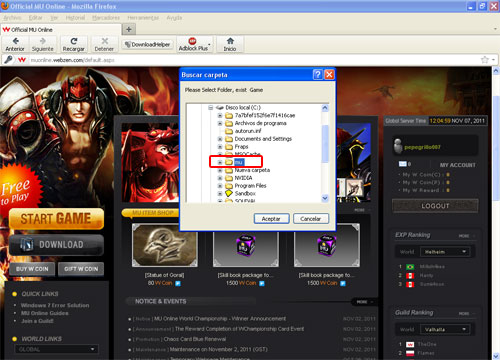Go back with the Anterior button
The image size is (500, 360).
(15, 44)
